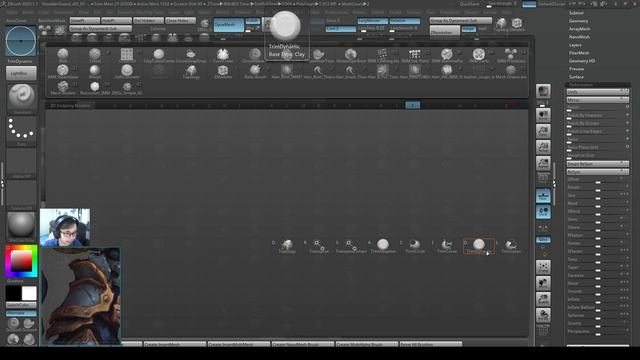This screenshot has width=640, height=360.
Task: Select the SoftConcrete brush
Action: click(127, 71)
